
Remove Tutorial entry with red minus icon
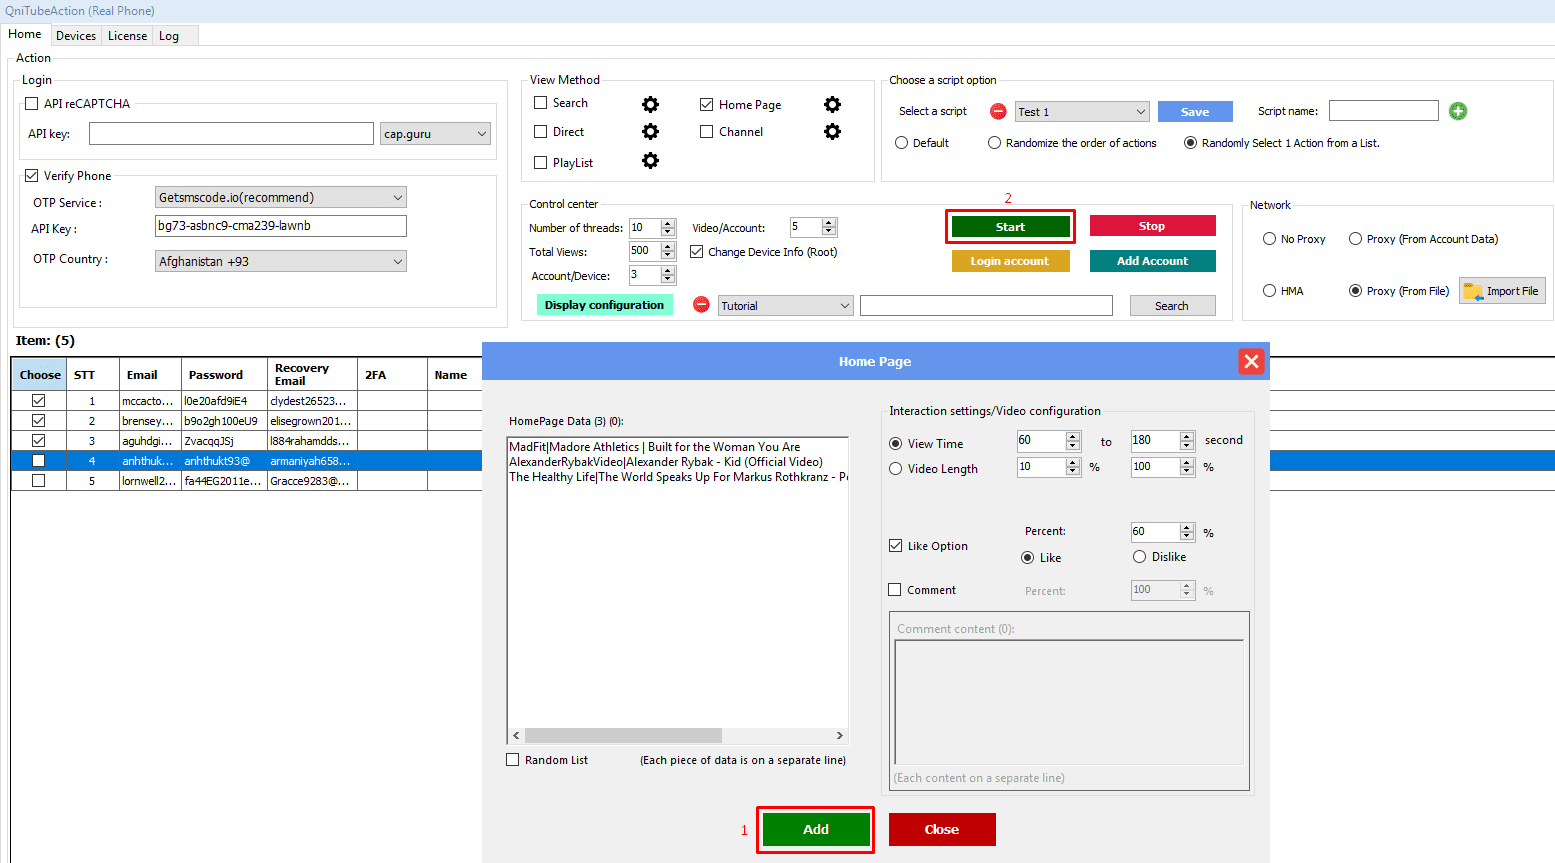coord(702,305)
